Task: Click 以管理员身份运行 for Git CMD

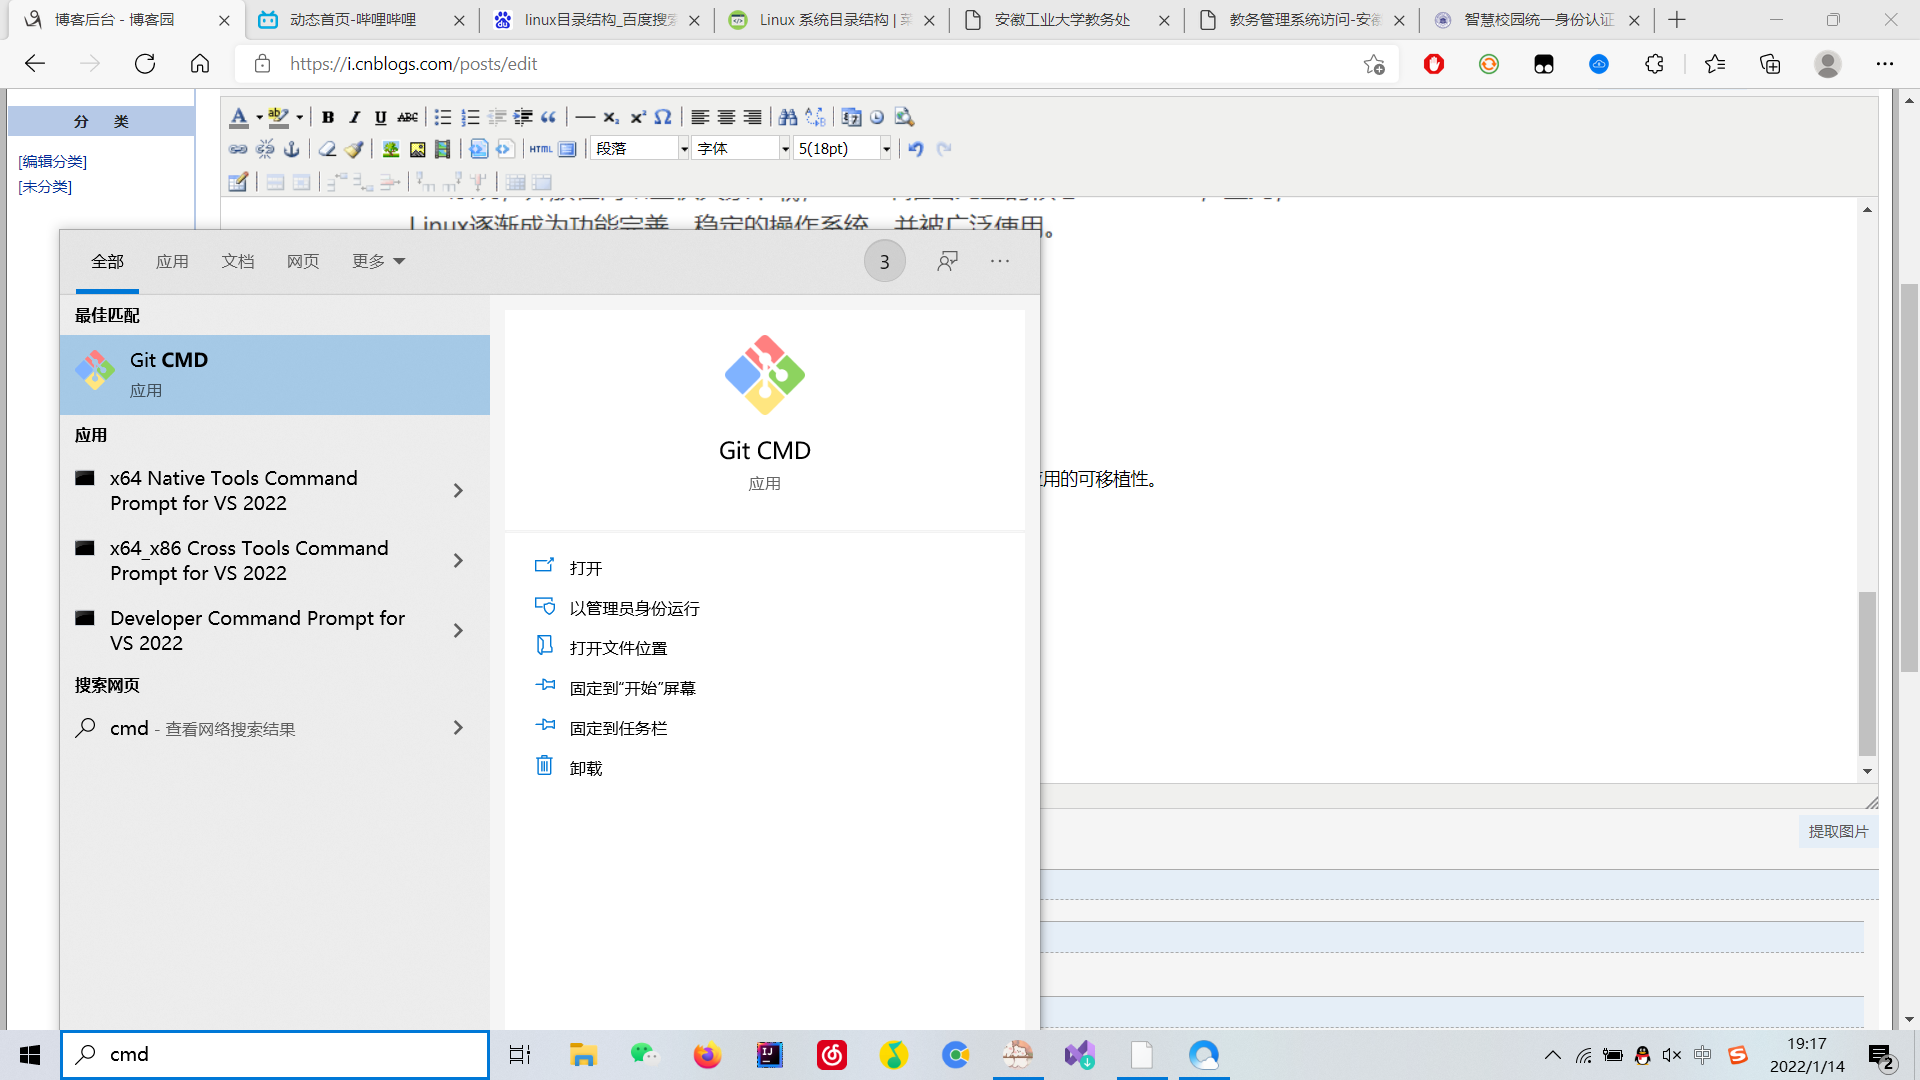Action: pos(634,608)
